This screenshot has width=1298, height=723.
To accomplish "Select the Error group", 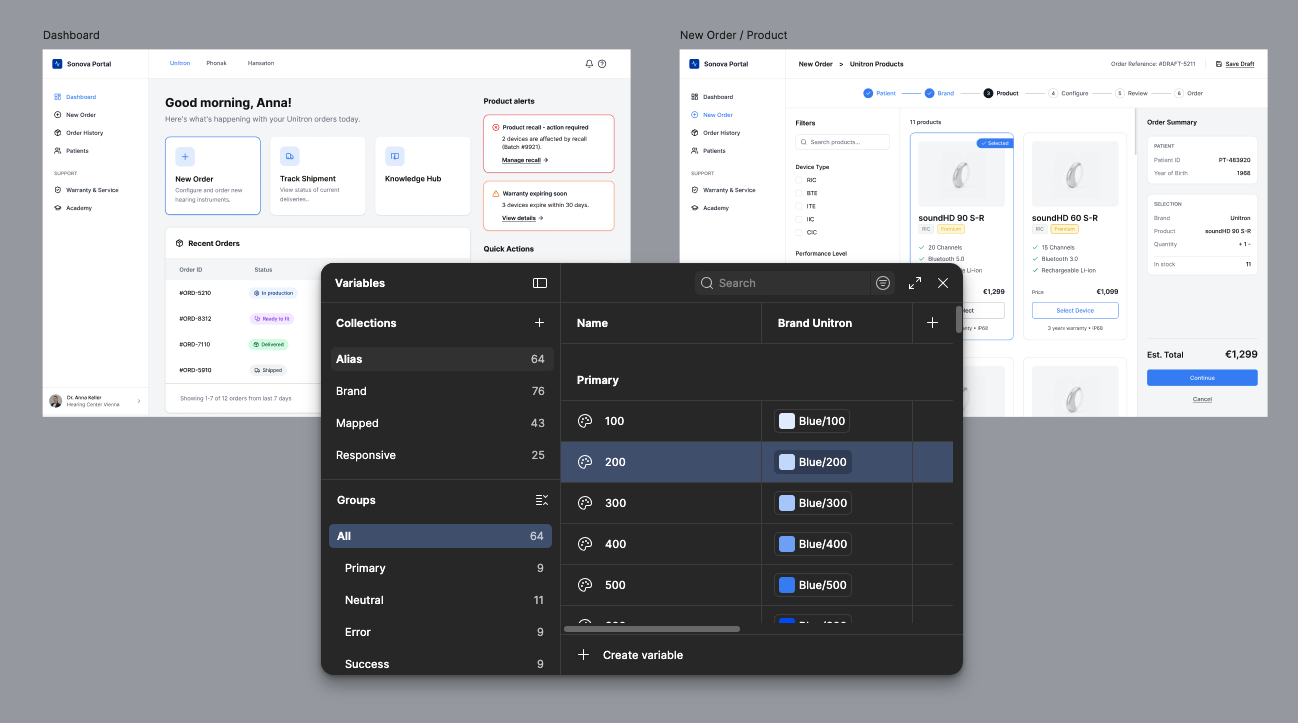I will coord(440,632).
